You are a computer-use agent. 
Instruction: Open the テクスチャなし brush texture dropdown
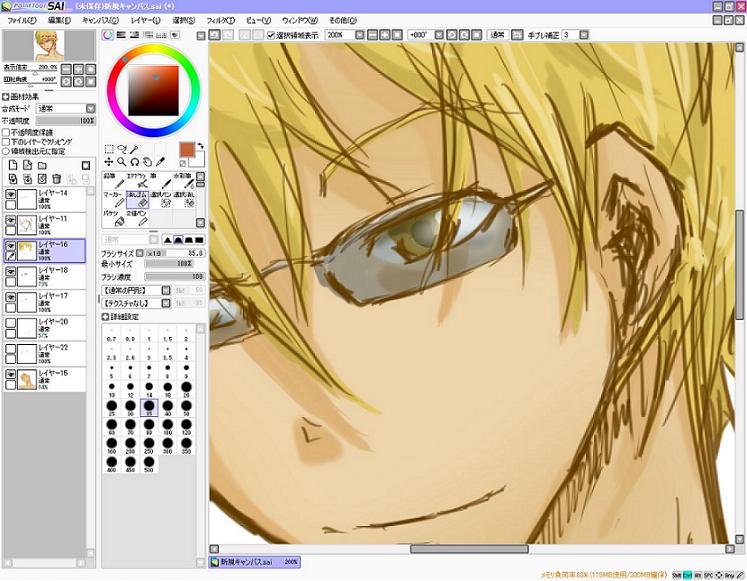click(x=166, y=303)
